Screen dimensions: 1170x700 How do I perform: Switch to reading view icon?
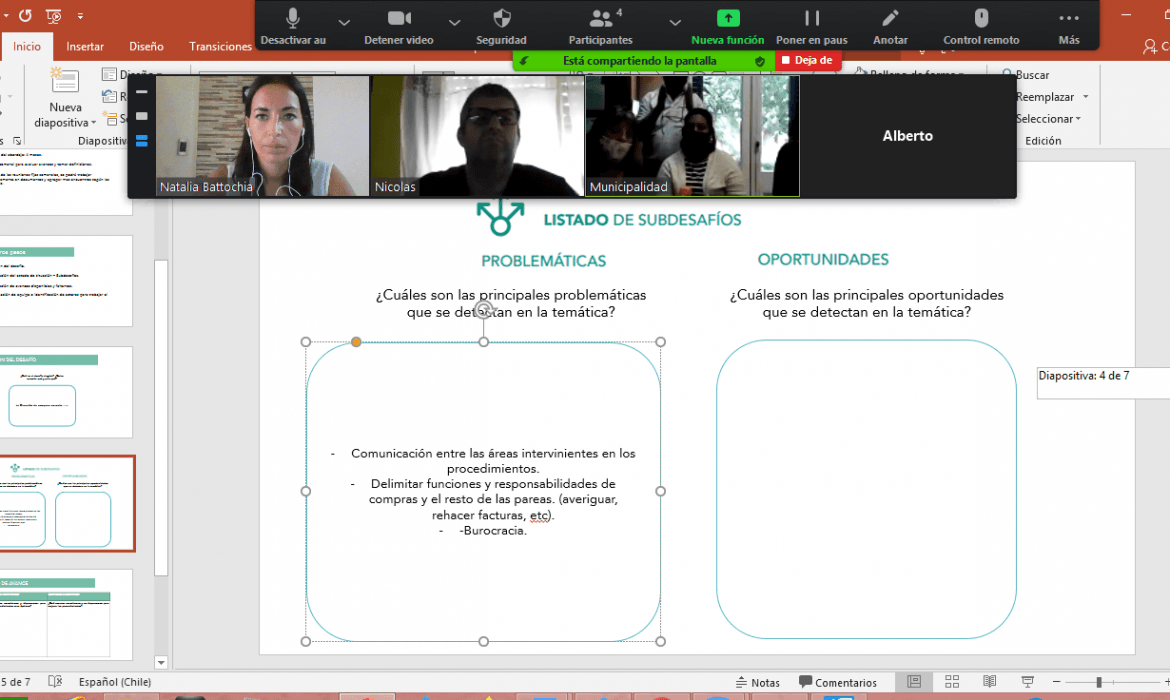pyautogui.click(x=990, y=682)
